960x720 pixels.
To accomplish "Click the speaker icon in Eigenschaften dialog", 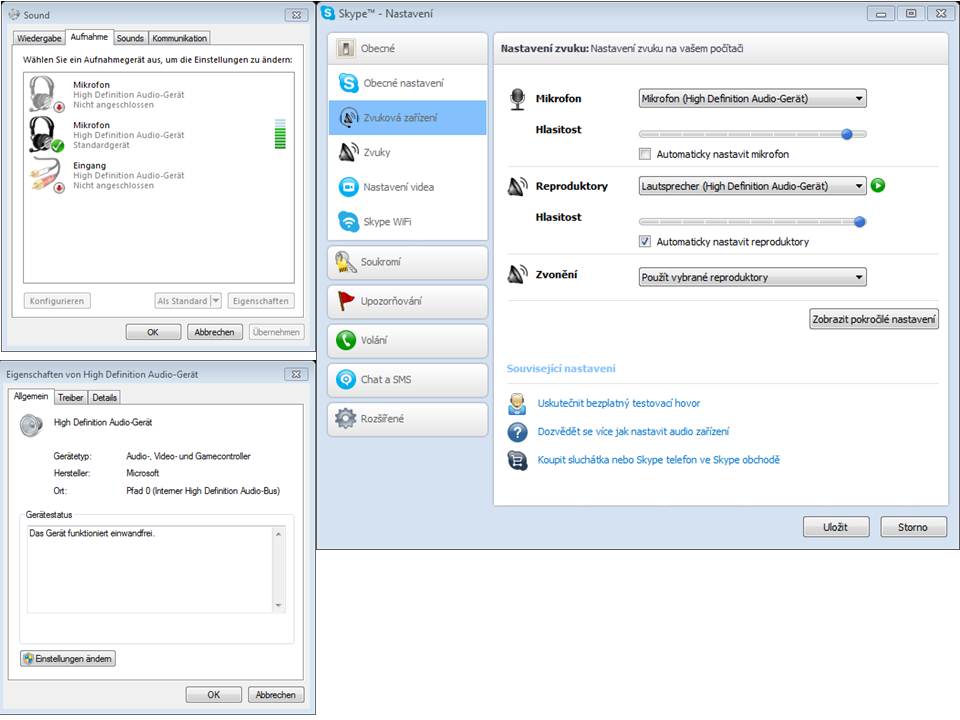I will [31, 424].
